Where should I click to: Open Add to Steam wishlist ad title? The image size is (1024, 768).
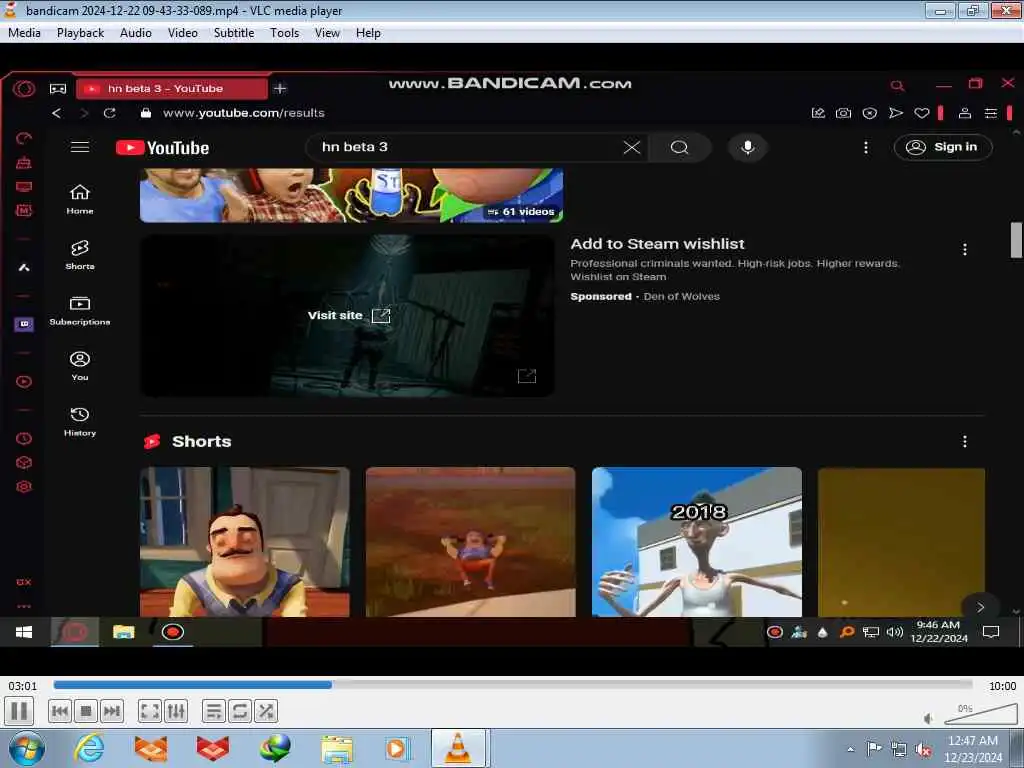click(x=657, y=244)
